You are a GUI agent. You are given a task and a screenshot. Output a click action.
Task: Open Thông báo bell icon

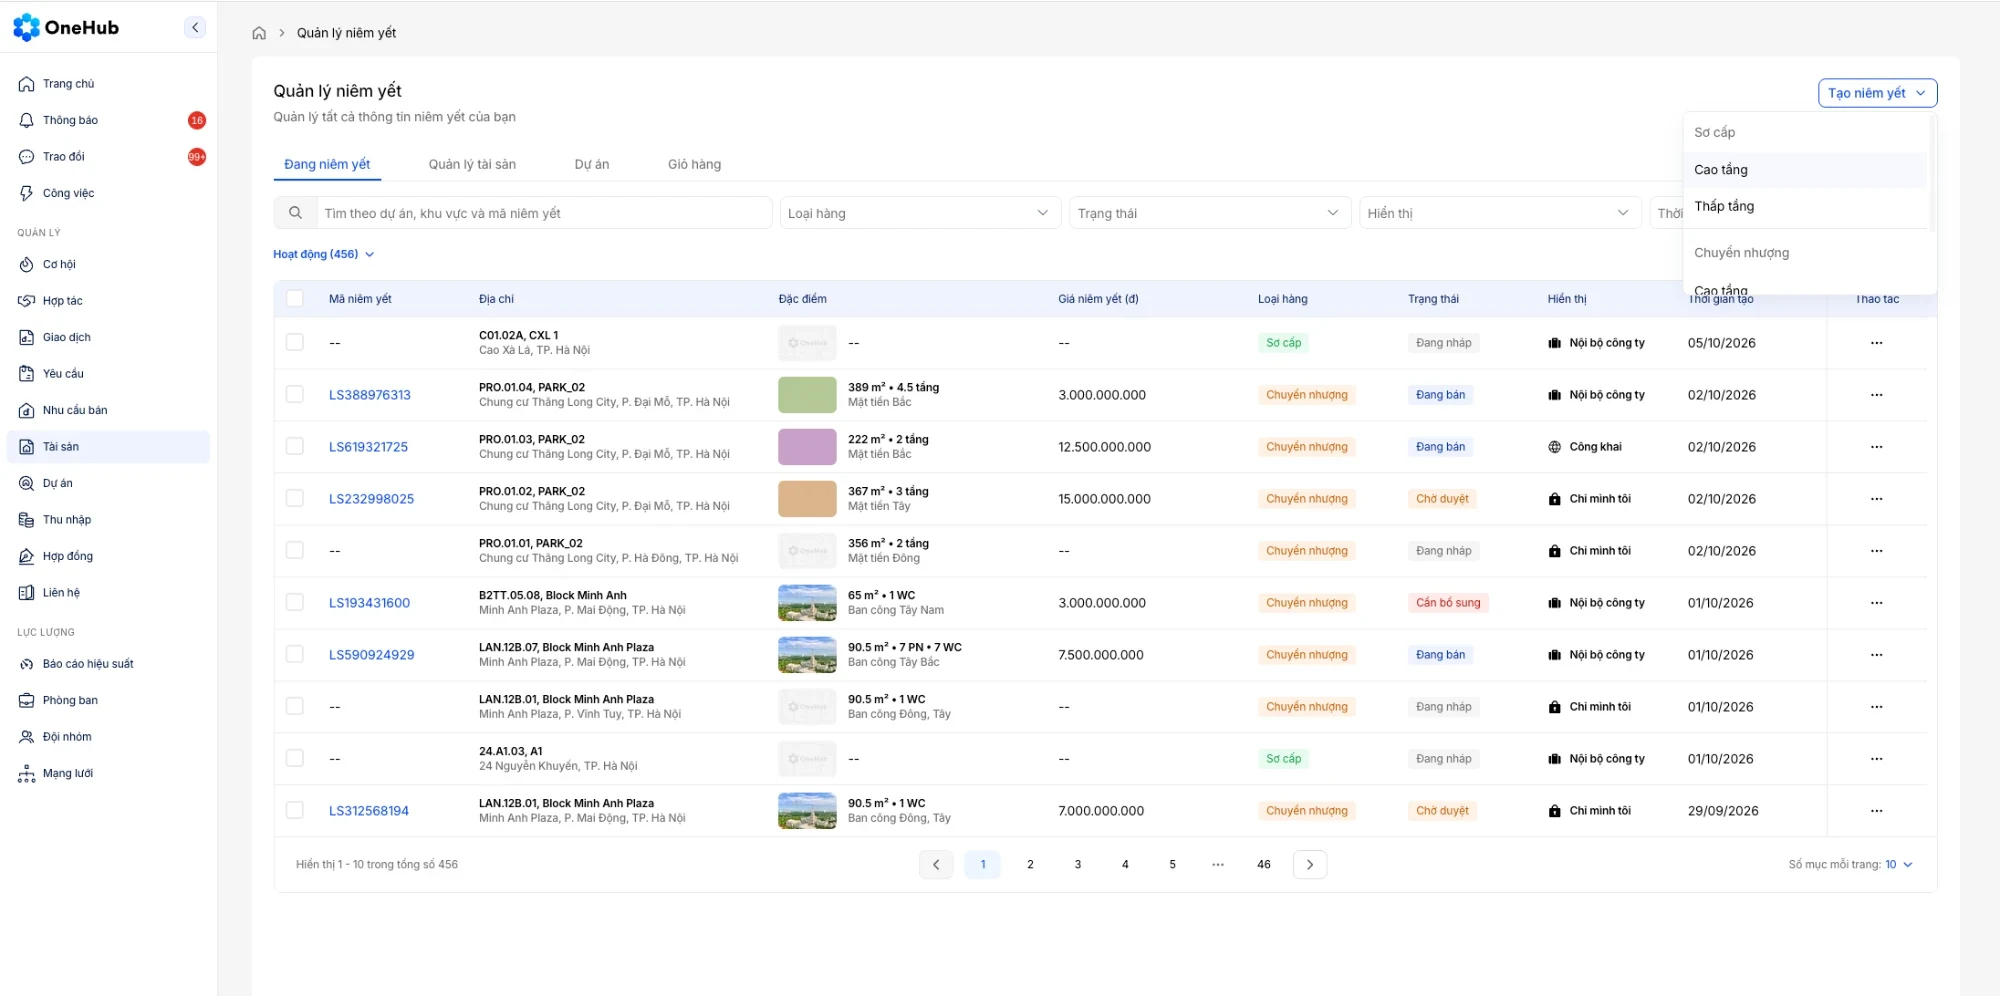[27, 120]
